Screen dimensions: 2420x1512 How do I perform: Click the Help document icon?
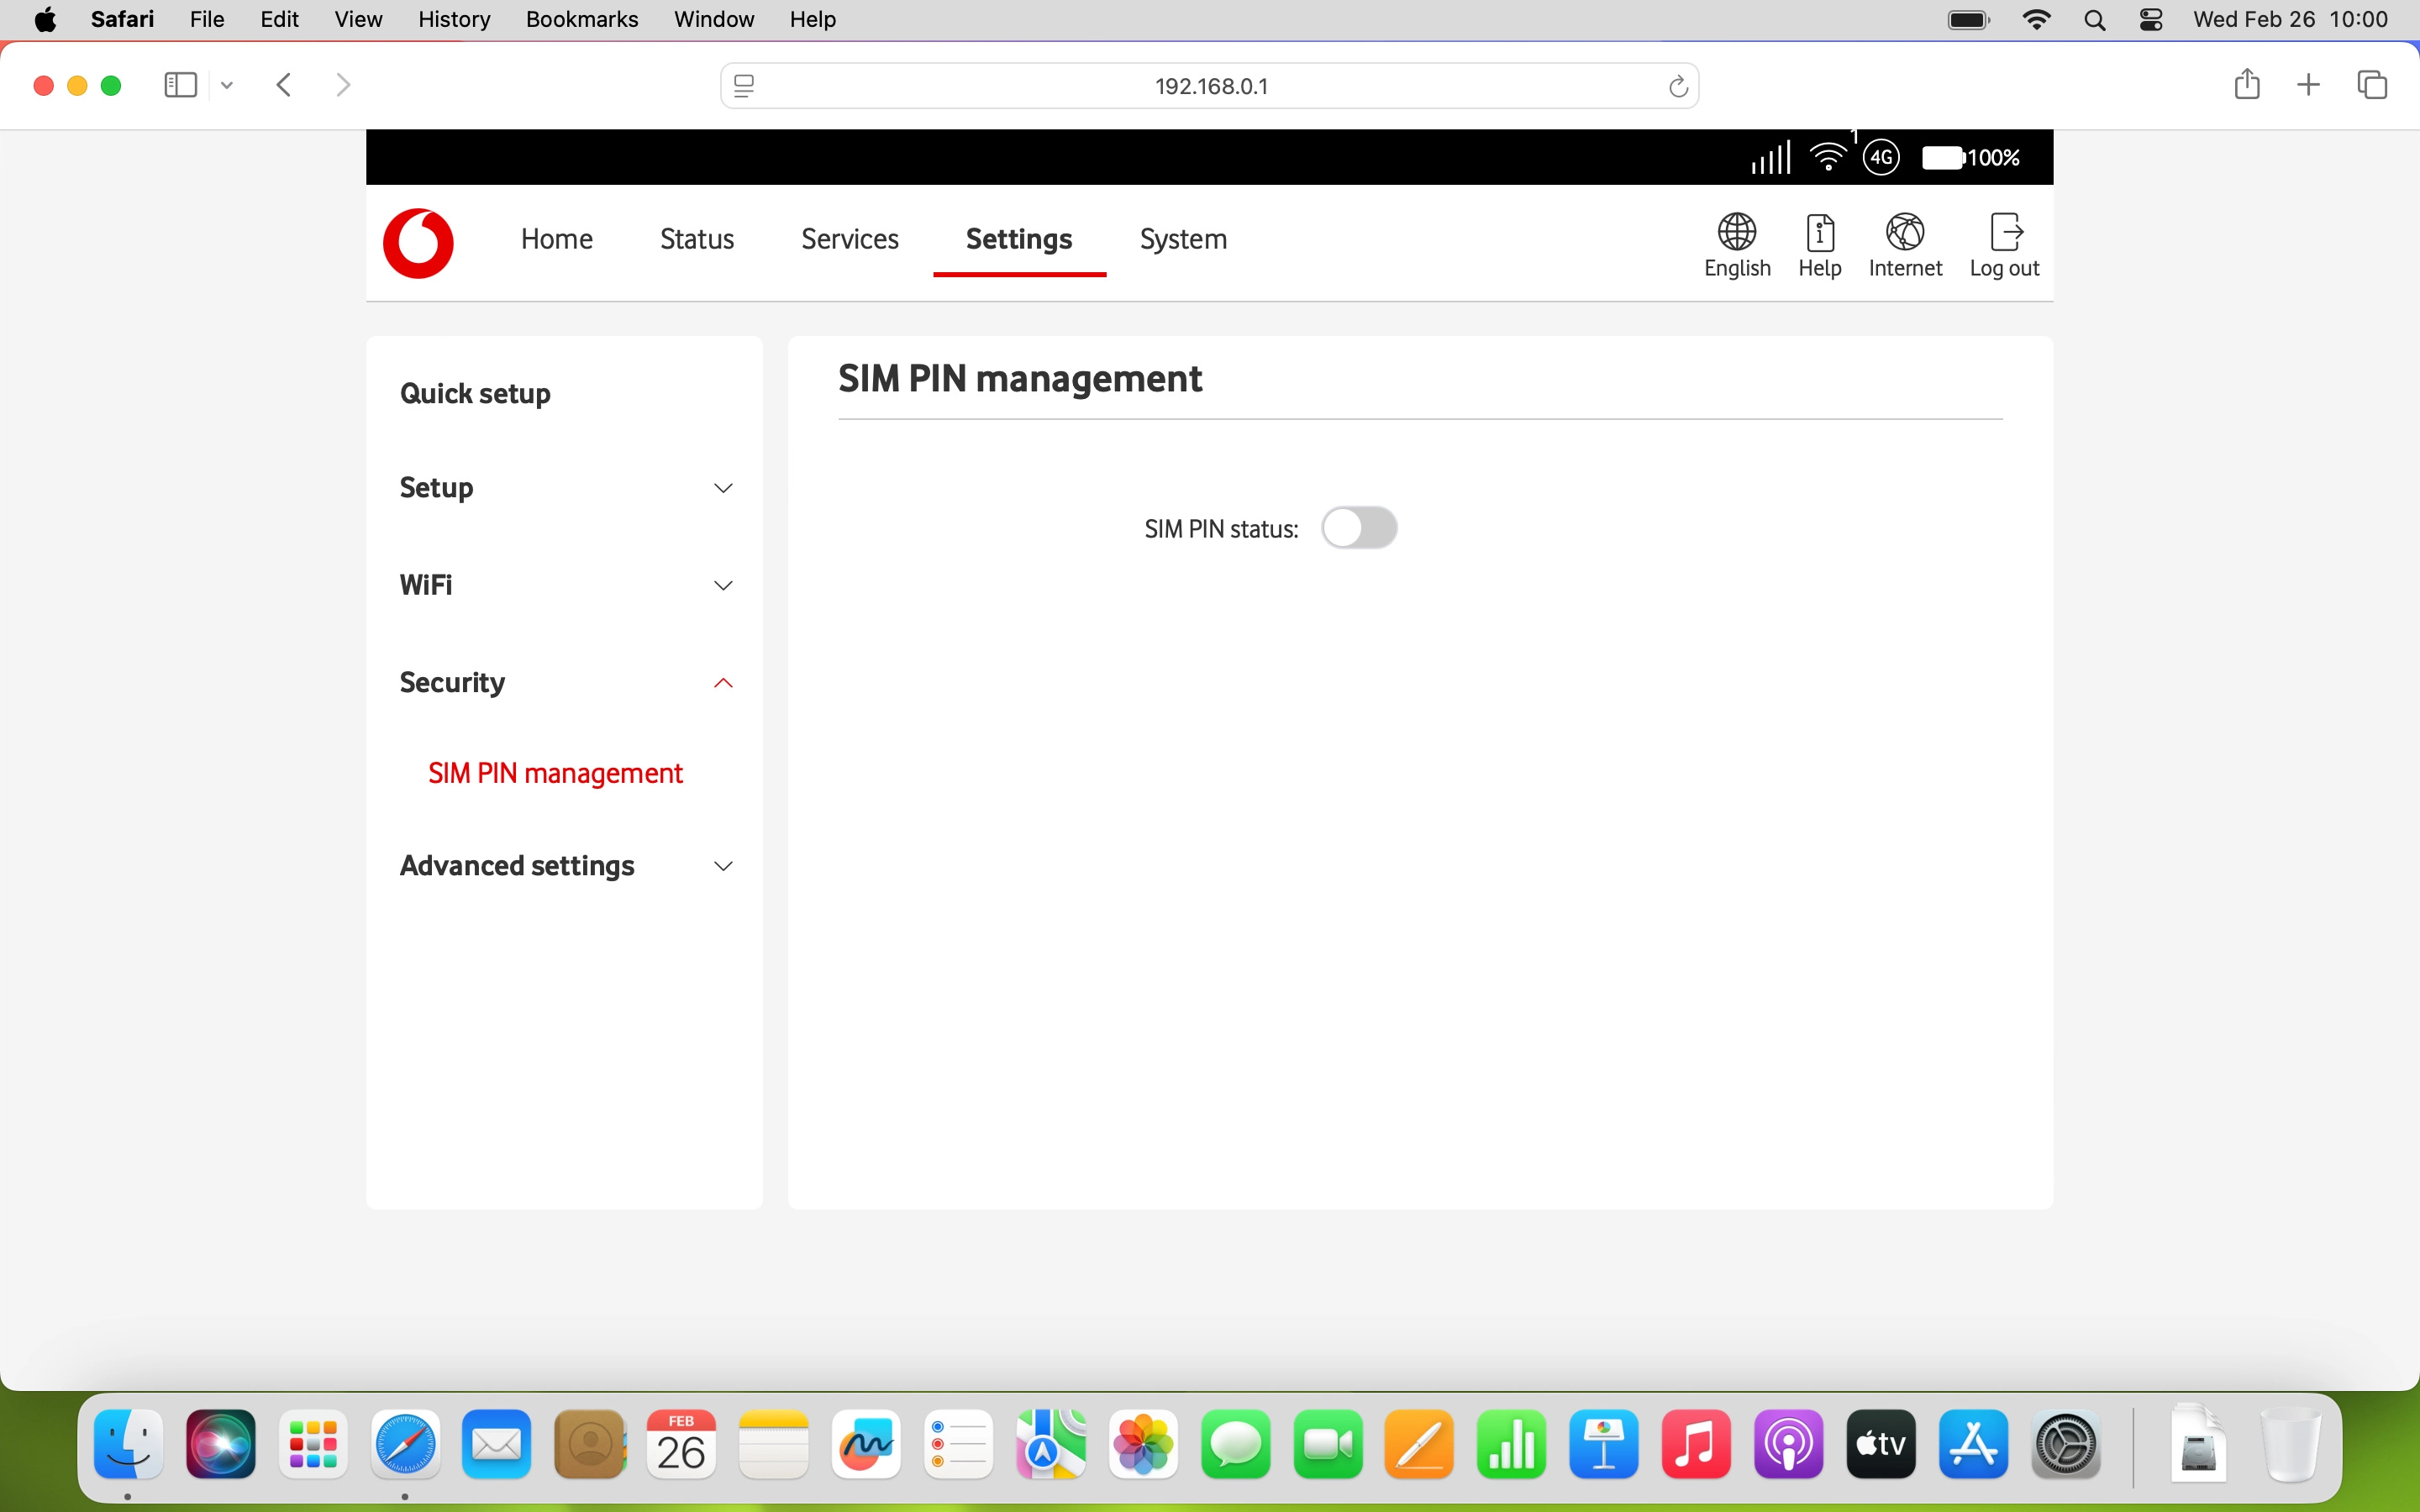[1819, 233]
